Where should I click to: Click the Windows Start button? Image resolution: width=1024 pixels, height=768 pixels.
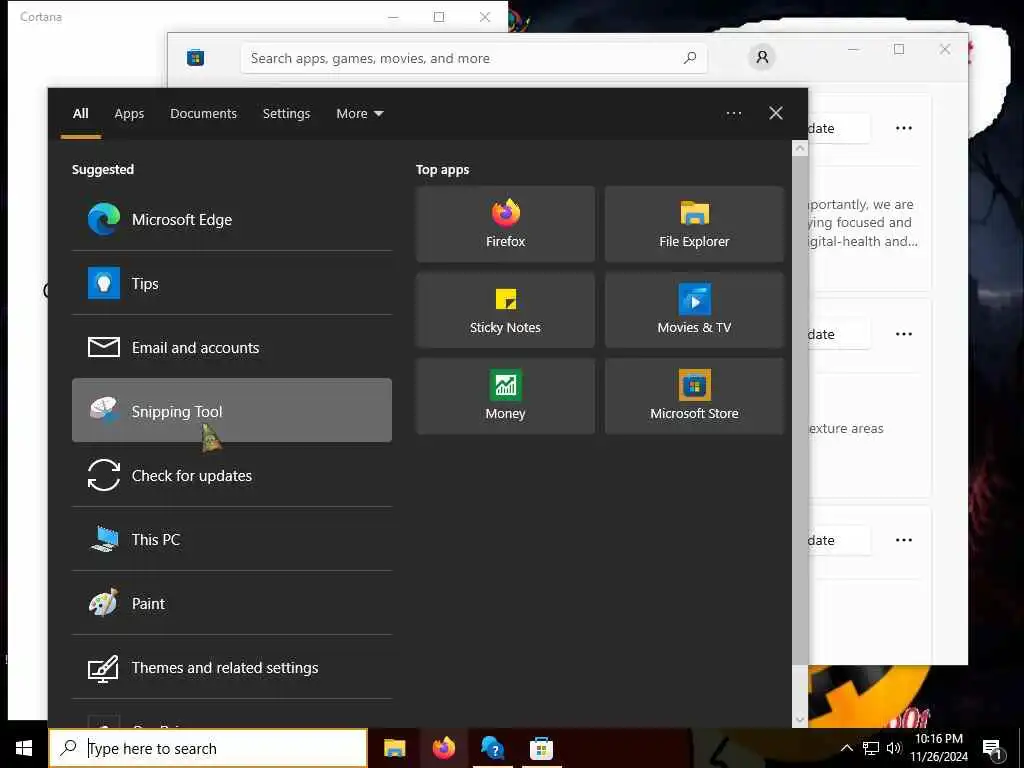[24, 748]
